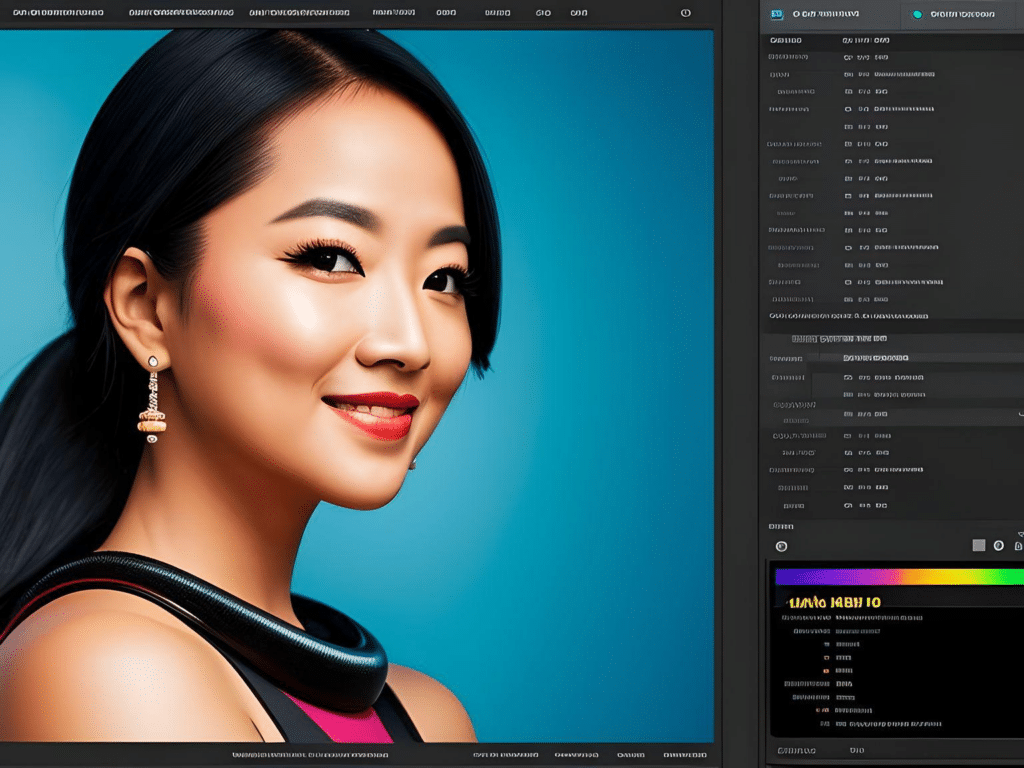Click the small grid icon in the lowest settings row
Viewport: 1024px width, 768px height.
tap(850, 505)
